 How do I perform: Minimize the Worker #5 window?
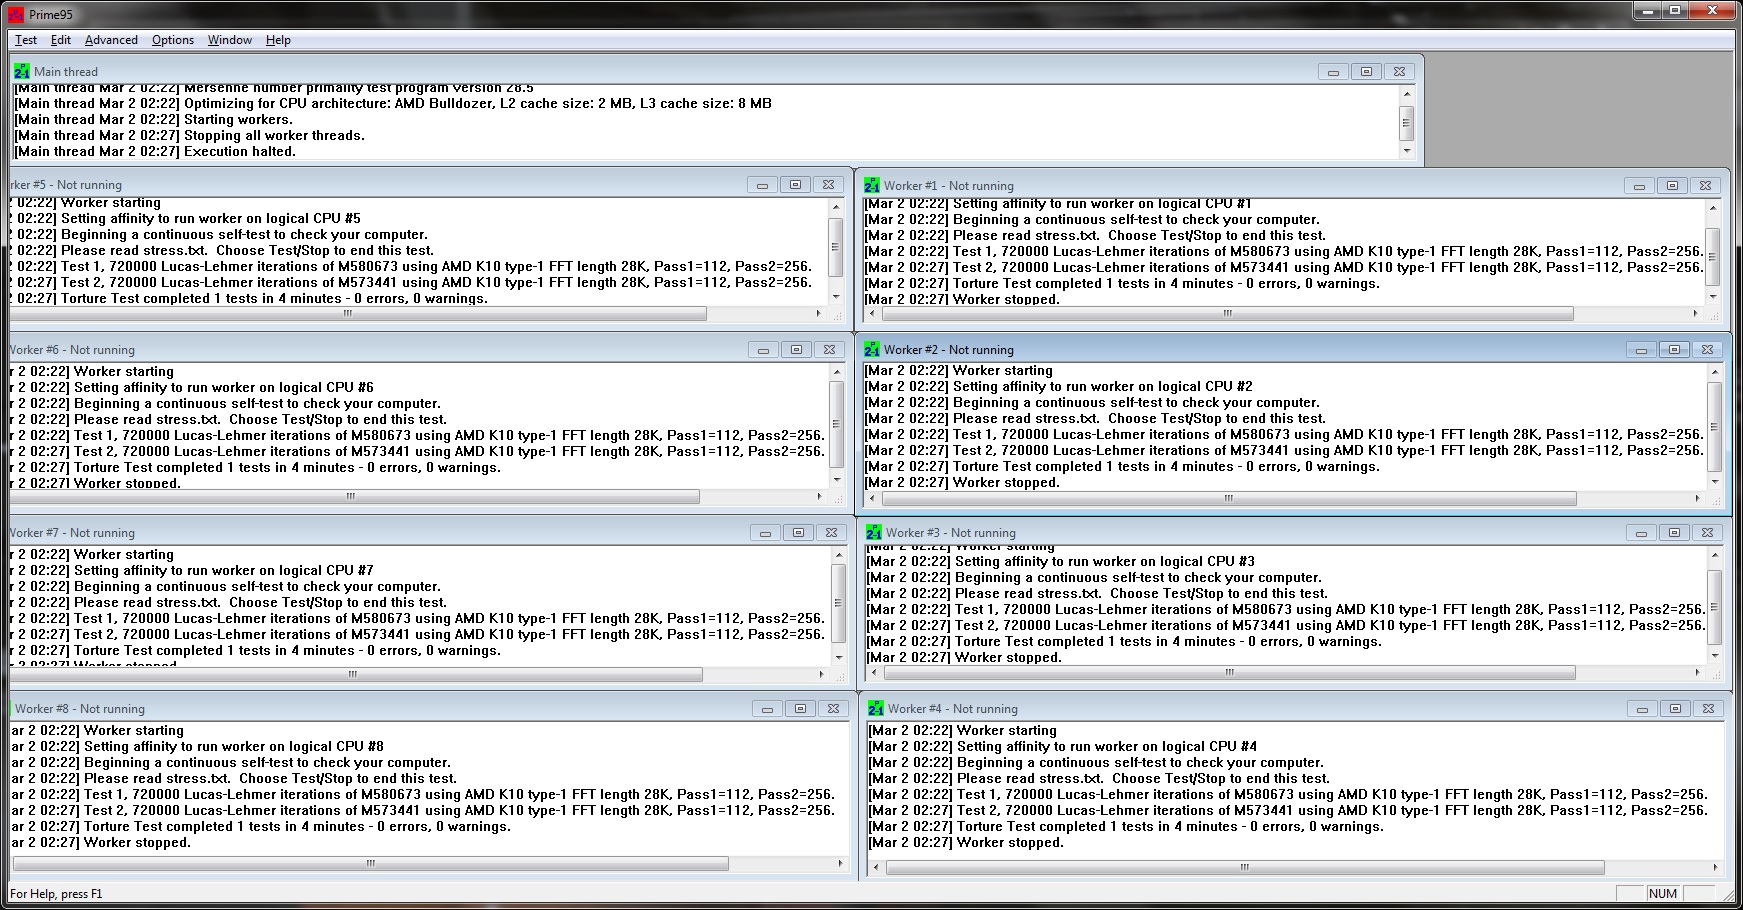tap(762, 185)
